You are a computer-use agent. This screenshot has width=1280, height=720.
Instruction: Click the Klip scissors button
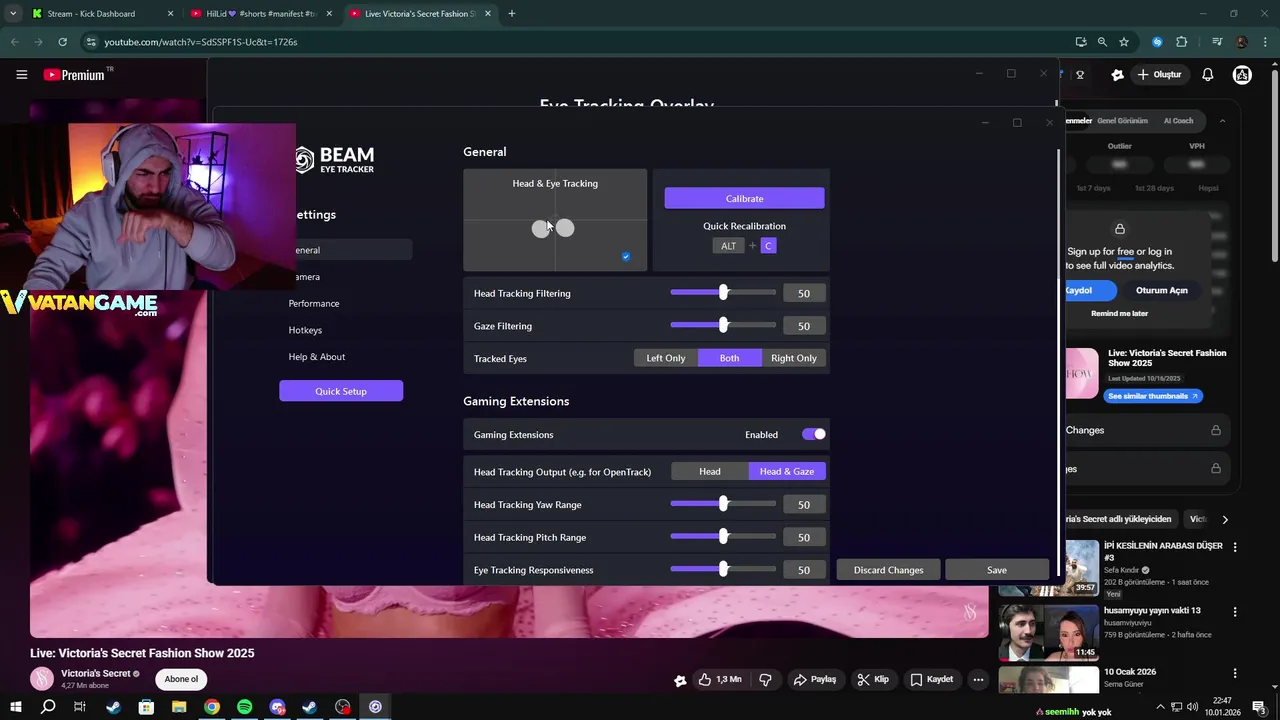pyautogui.click(x=873, y=679)
